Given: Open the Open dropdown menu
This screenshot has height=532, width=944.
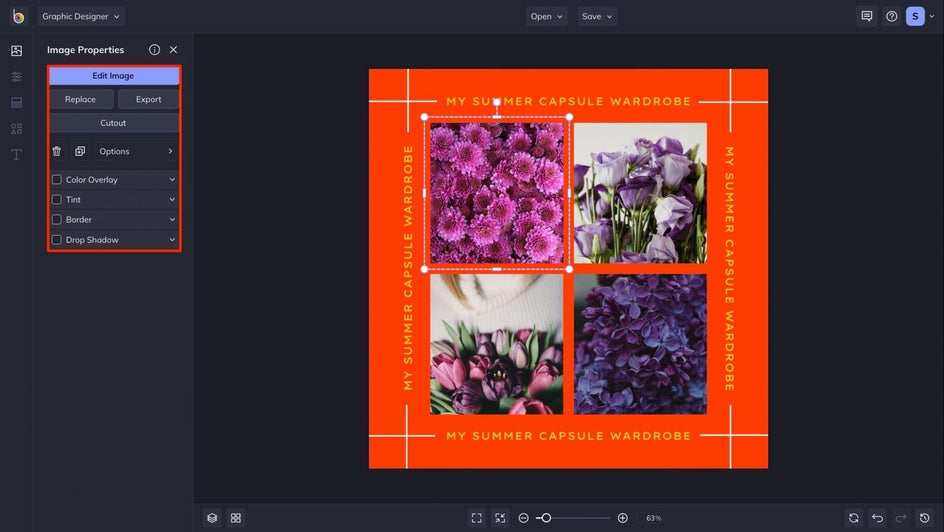Looking at the screenshot, I should pos(547,16).
